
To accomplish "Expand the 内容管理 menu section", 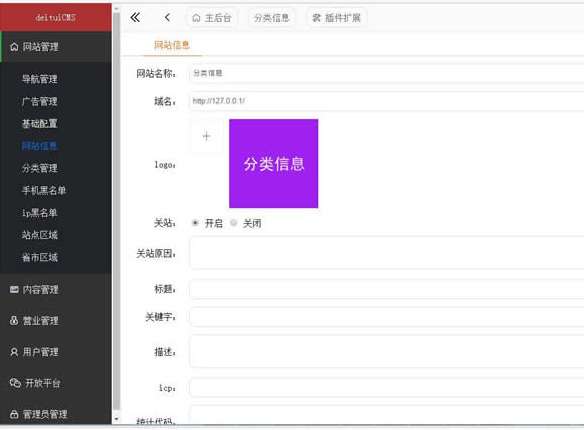I will 56,289.
